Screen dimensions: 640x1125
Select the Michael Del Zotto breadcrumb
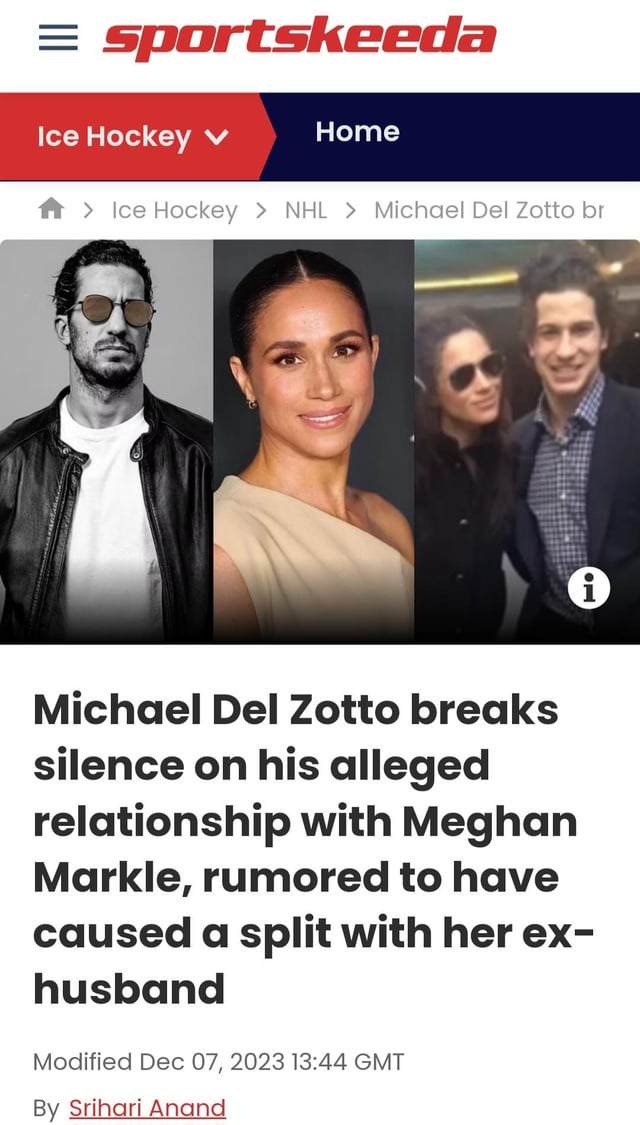pyautogui.click(x=489, y=210)
